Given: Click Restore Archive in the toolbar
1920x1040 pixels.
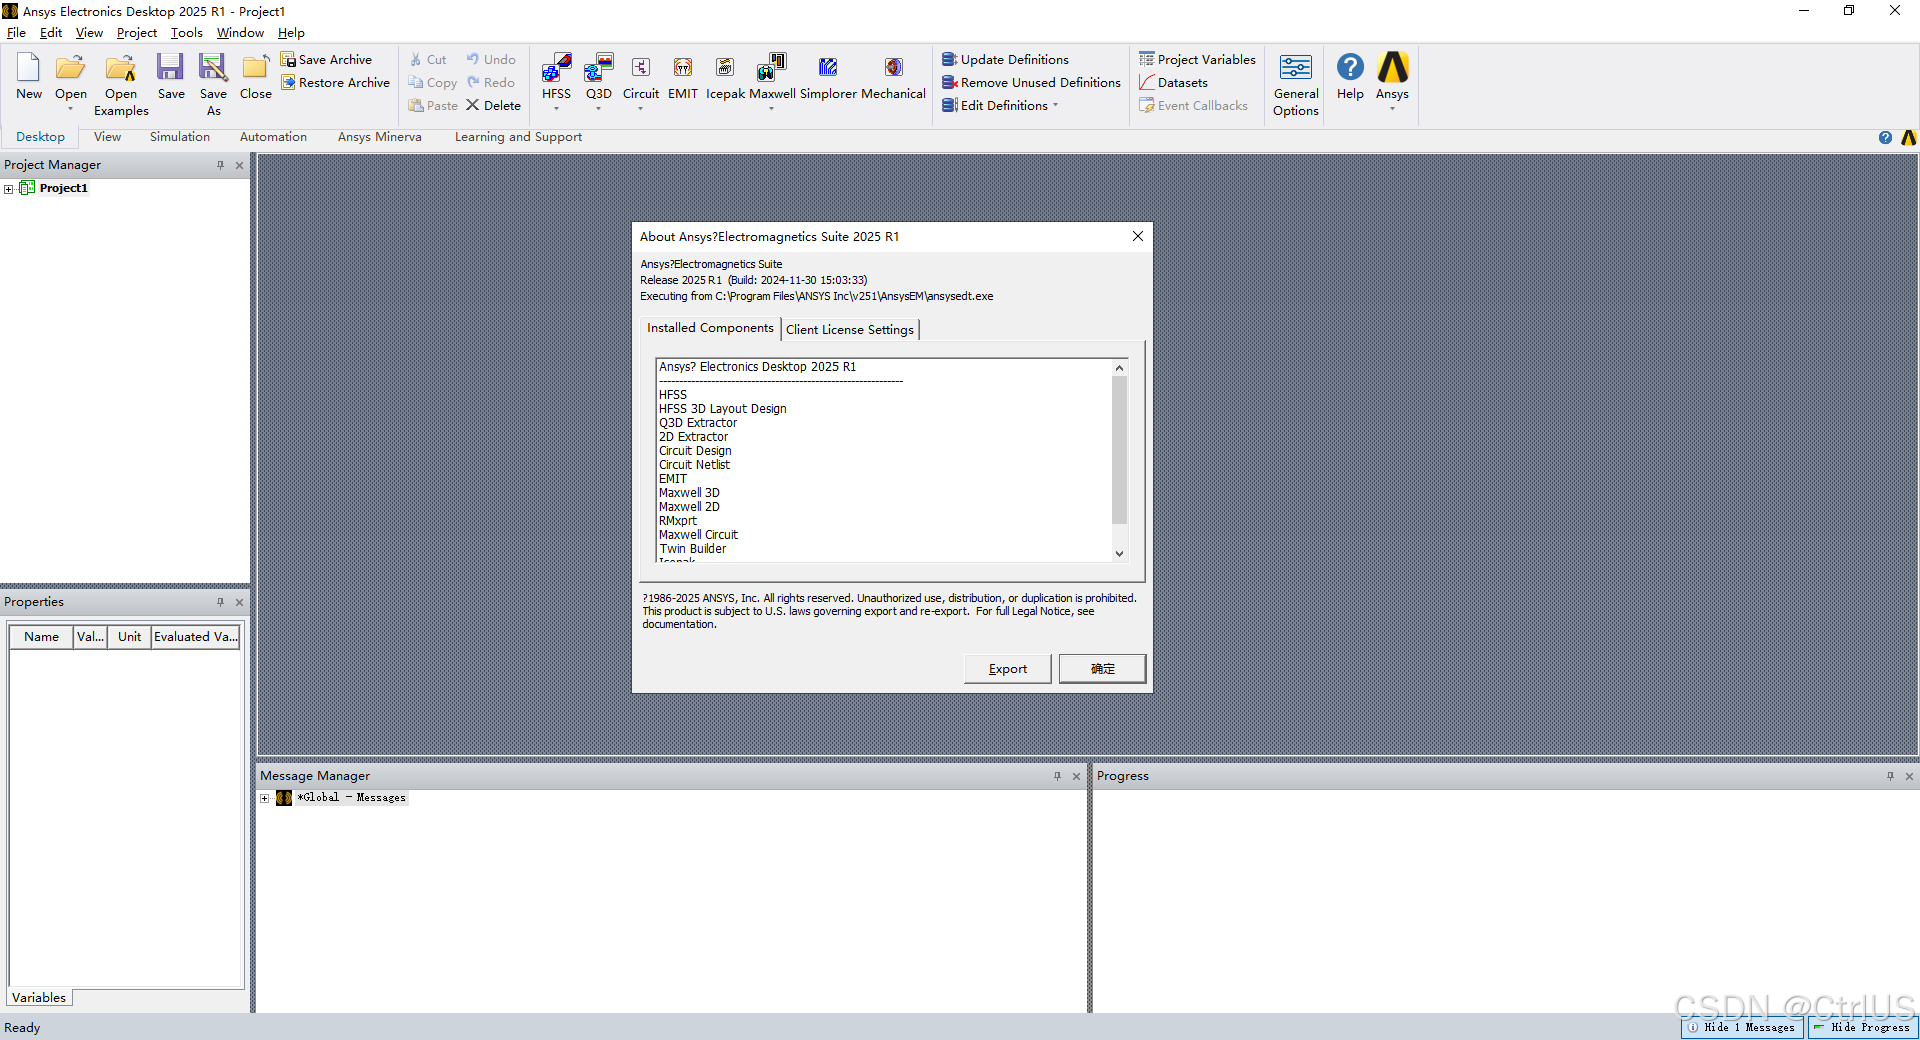Looking at the screenshot, I should click(x=335, y=83).
